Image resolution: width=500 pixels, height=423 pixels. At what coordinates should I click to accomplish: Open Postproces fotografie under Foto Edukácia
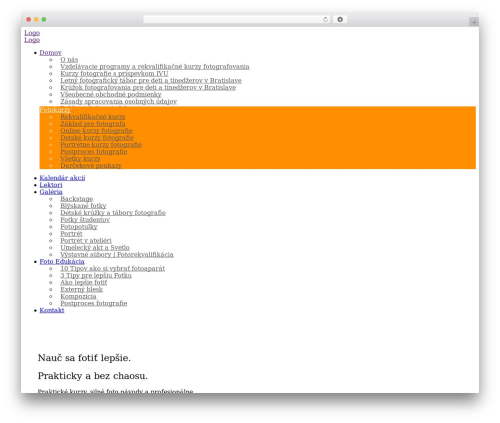pyautogui.click(x=94, y=304)
